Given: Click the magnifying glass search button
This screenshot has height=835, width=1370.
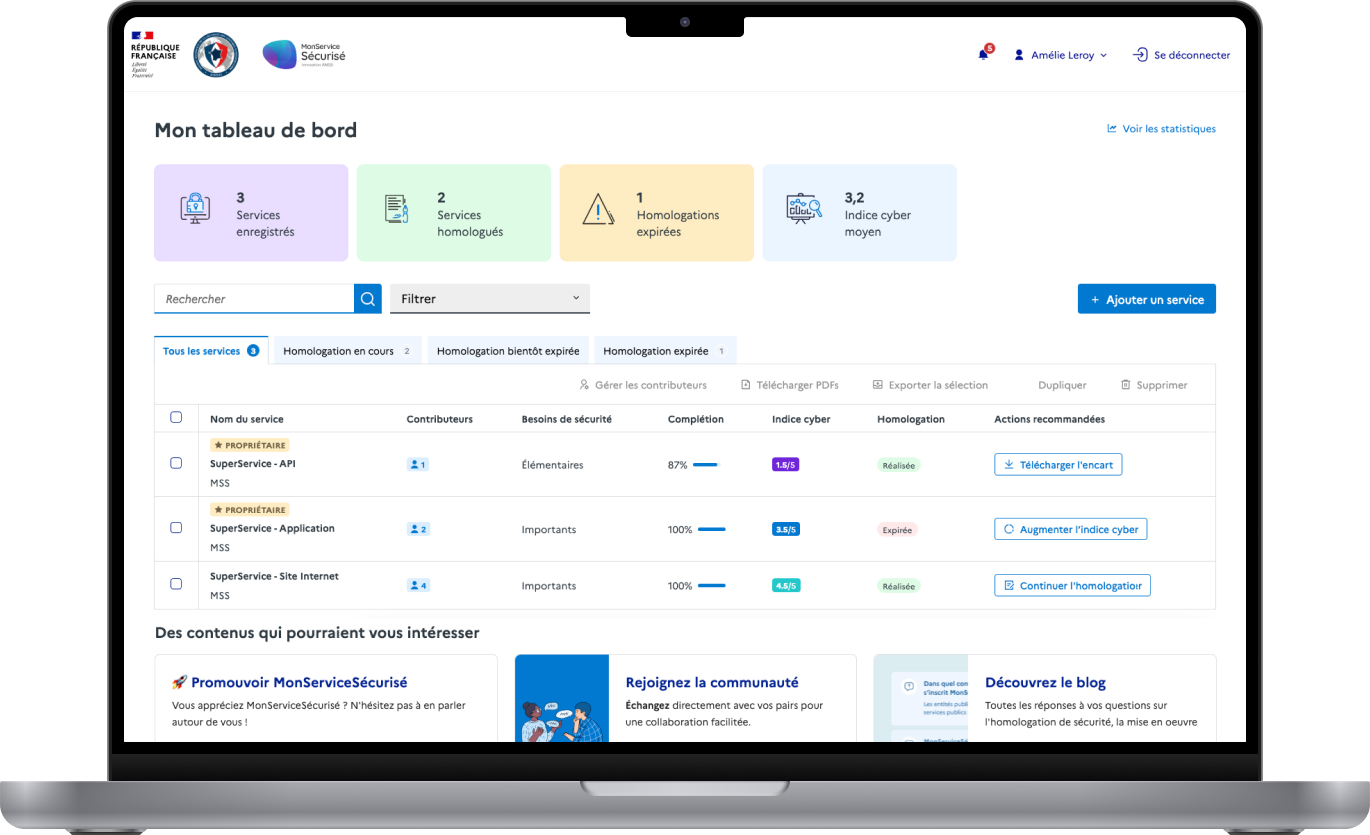Looking at the screenshot, I should click(x=368, y=299).
